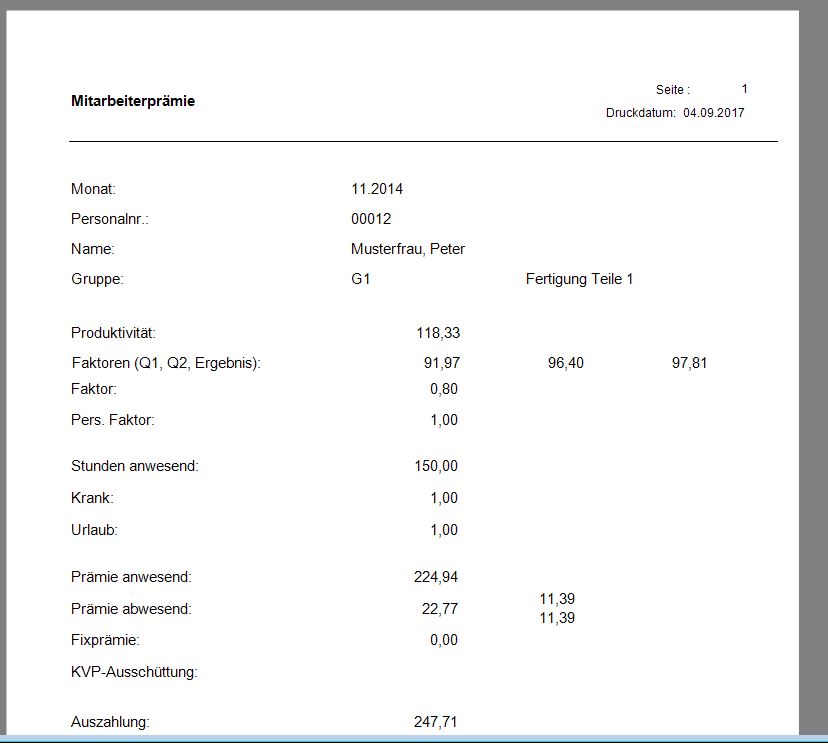The image size is (828, 744).
Task: Select the group description Fertigung Teile 1
Action: click(580, 280)
